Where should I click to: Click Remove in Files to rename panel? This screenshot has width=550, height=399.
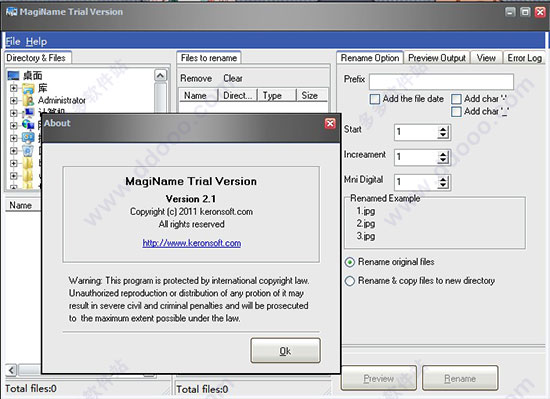[x=196, y=78]
